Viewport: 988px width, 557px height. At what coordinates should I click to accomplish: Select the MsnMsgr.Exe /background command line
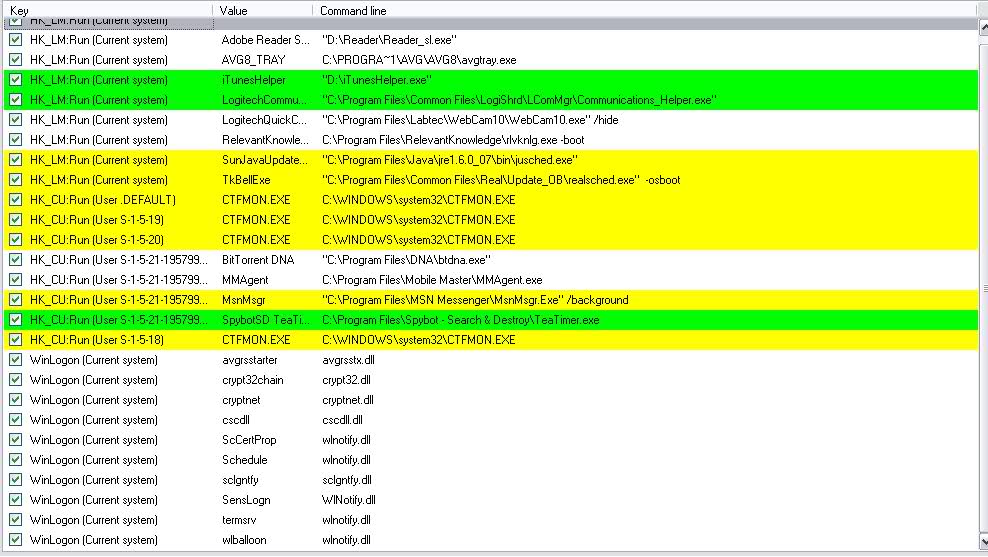pyautogui.click(x=475, y=300)
